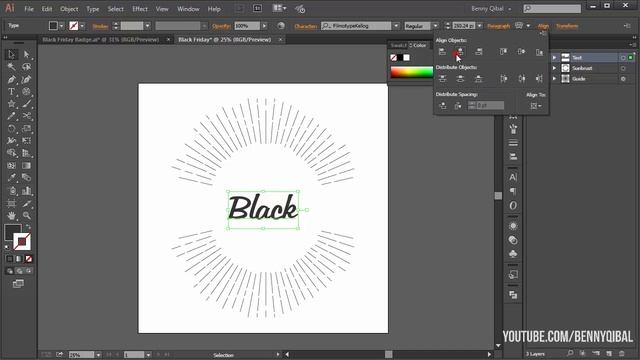Open Benny Qibal workspace dropdown
640x360 pixels.
(x=491, y=9)
